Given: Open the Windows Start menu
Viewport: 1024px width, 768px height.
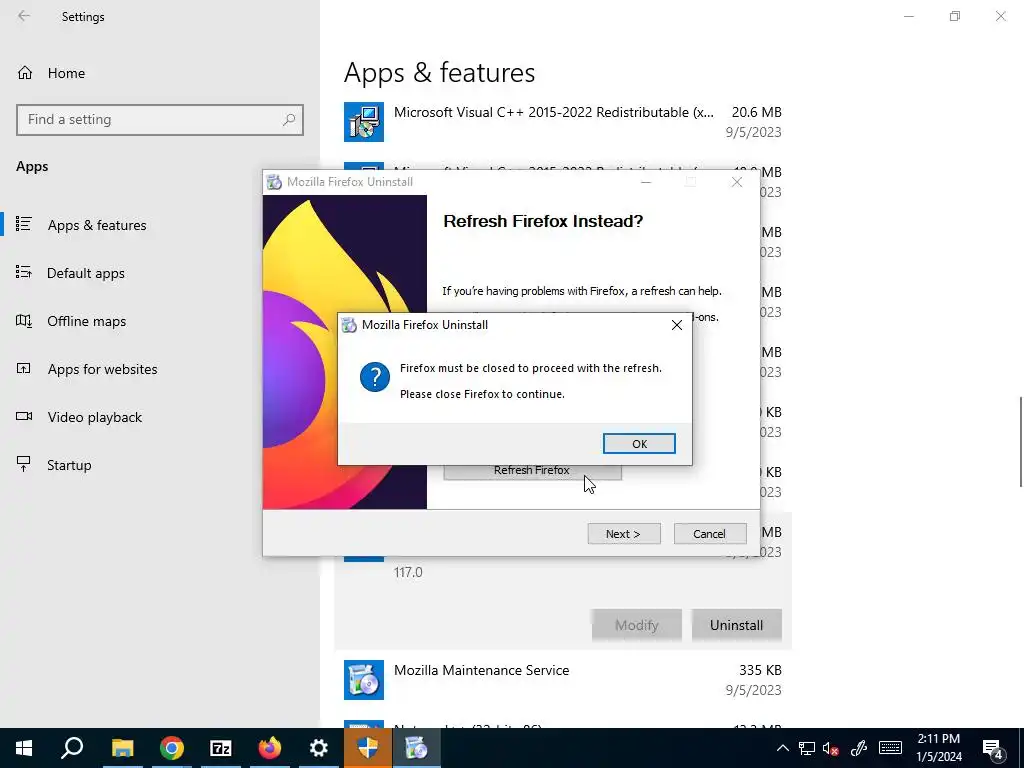Looking at the screenshot, I should point(24,748).
